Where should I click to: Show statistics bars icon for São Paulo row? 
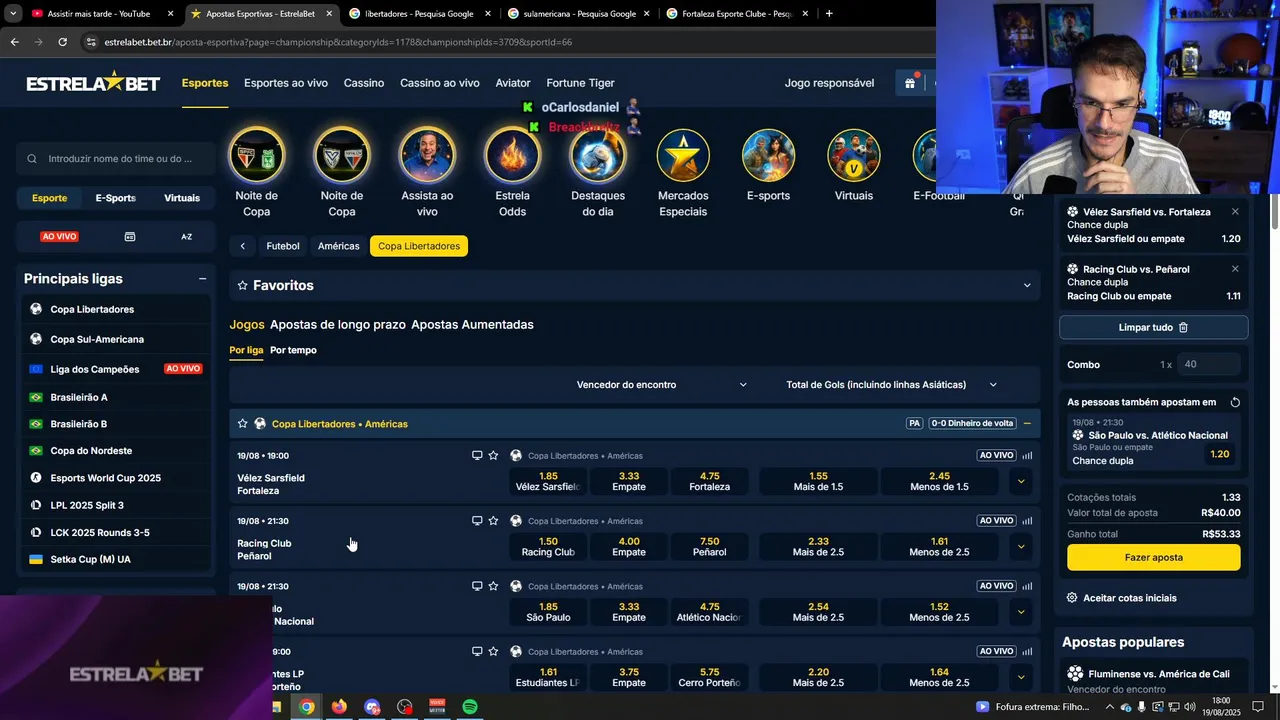[x=1027, y=586]
